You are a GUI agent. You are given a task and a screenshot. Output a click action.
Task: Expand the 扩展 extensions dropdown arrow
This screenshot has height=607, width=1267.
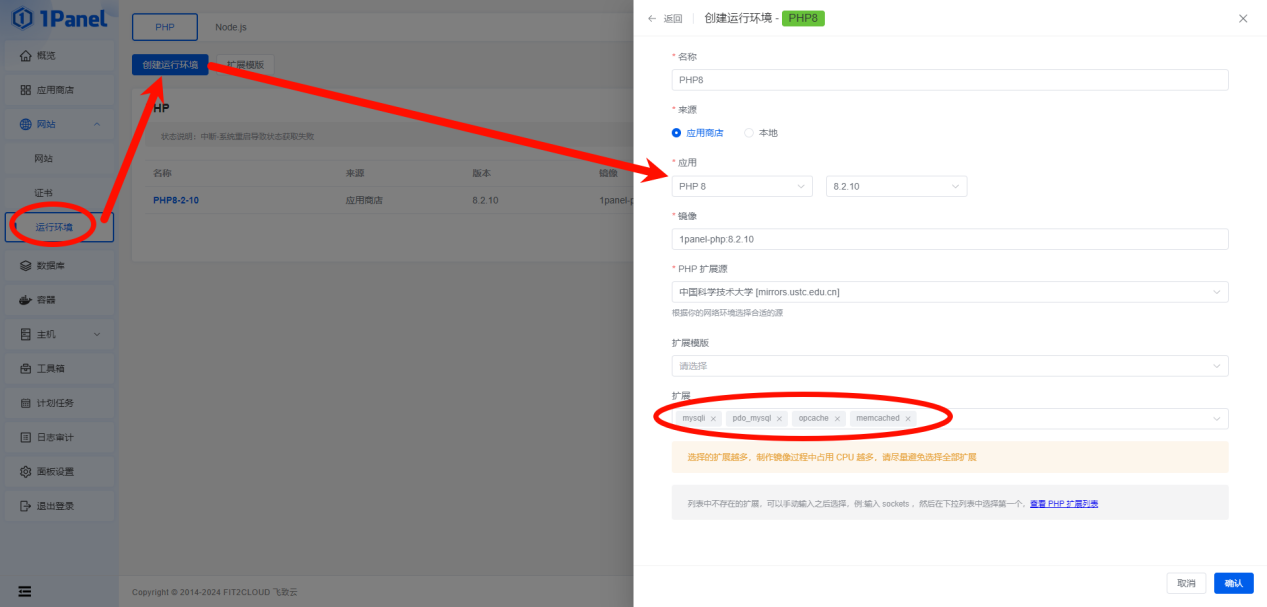click(x=1217, y=419)
